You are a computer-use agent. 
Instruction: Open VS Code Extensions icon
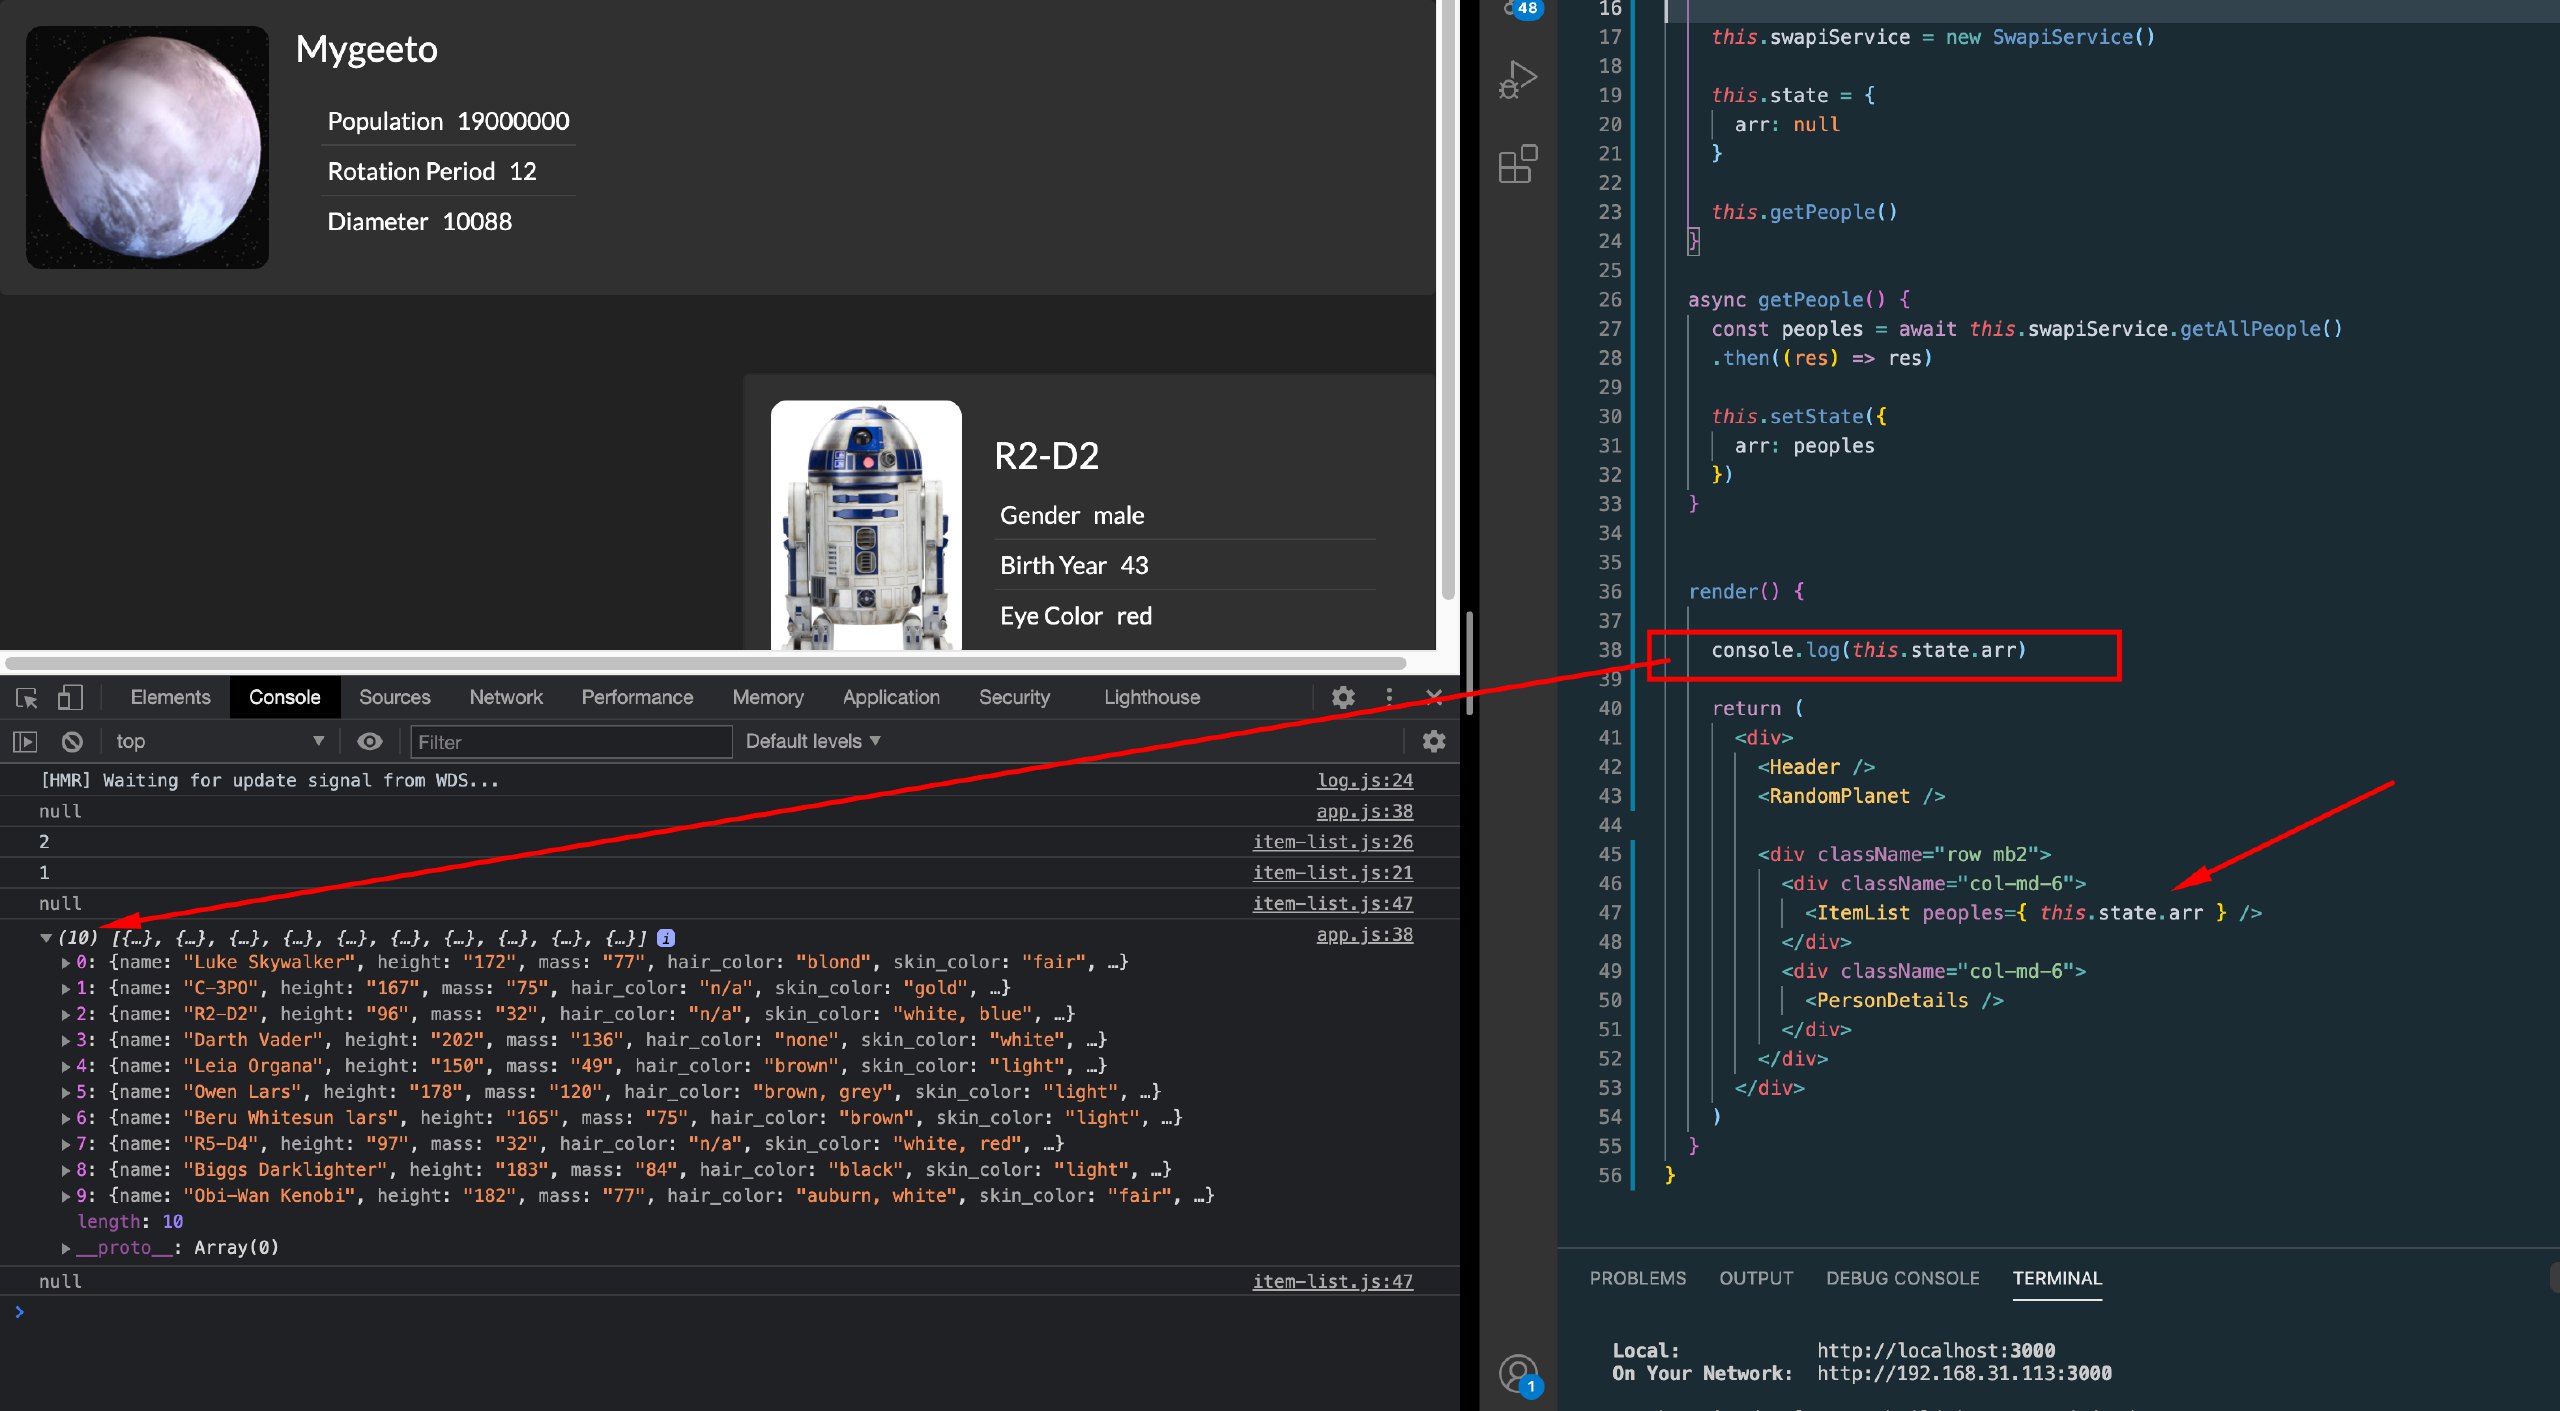tap(1517, 164)
